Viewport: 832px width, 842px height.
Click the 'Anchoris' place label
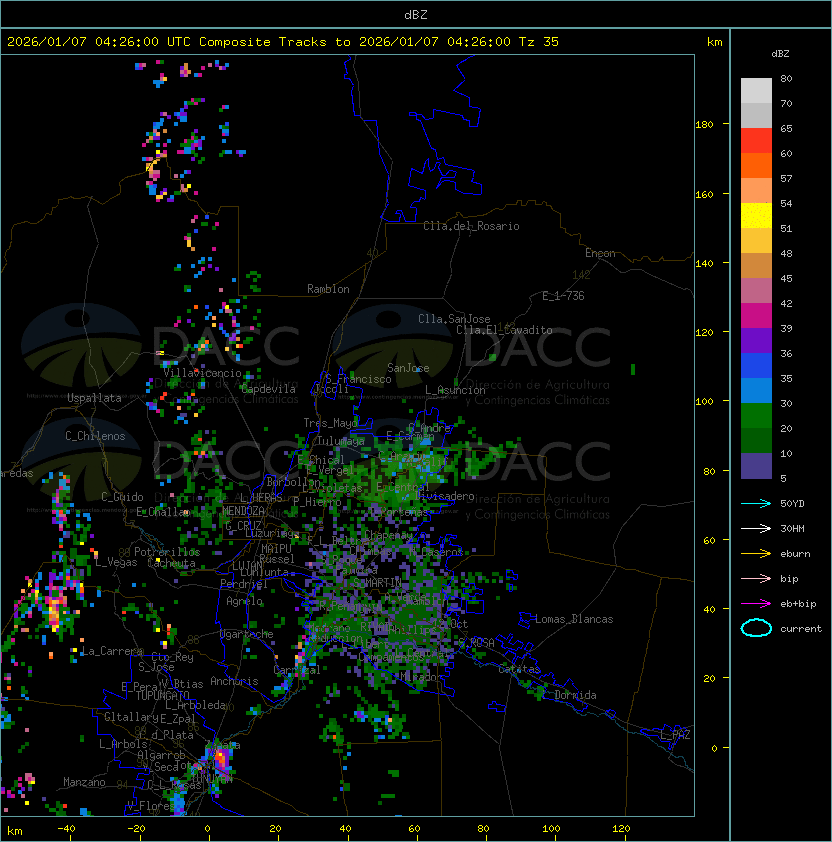tap(234, 681)
